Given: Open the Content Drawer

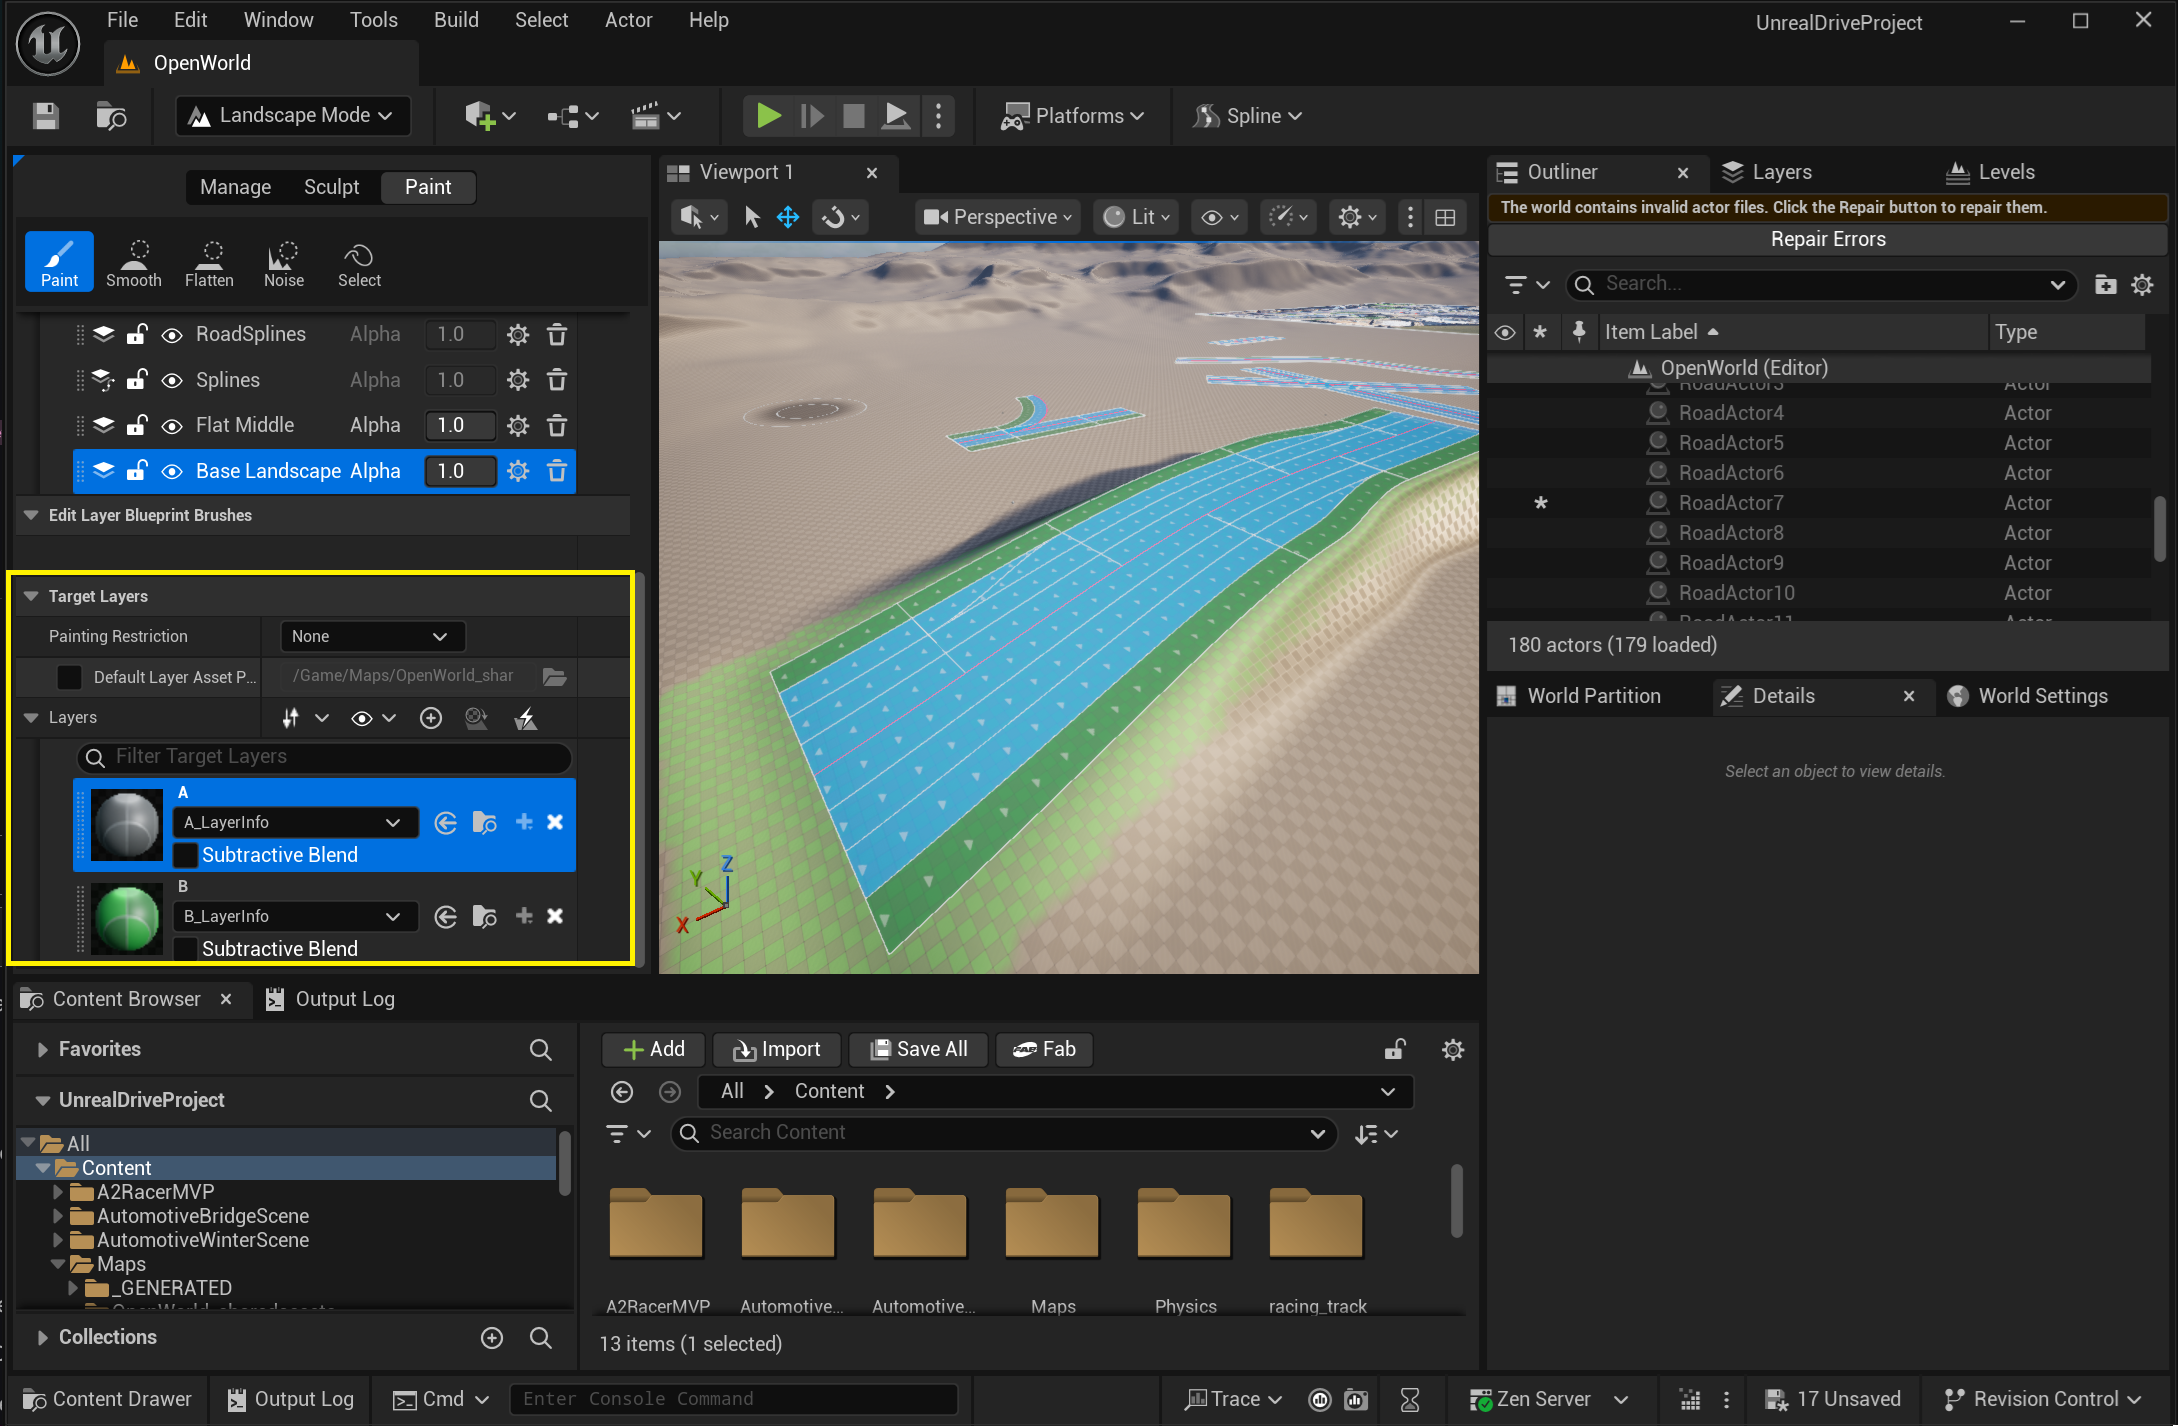Looking at the screenshot, I should 107,1399.
